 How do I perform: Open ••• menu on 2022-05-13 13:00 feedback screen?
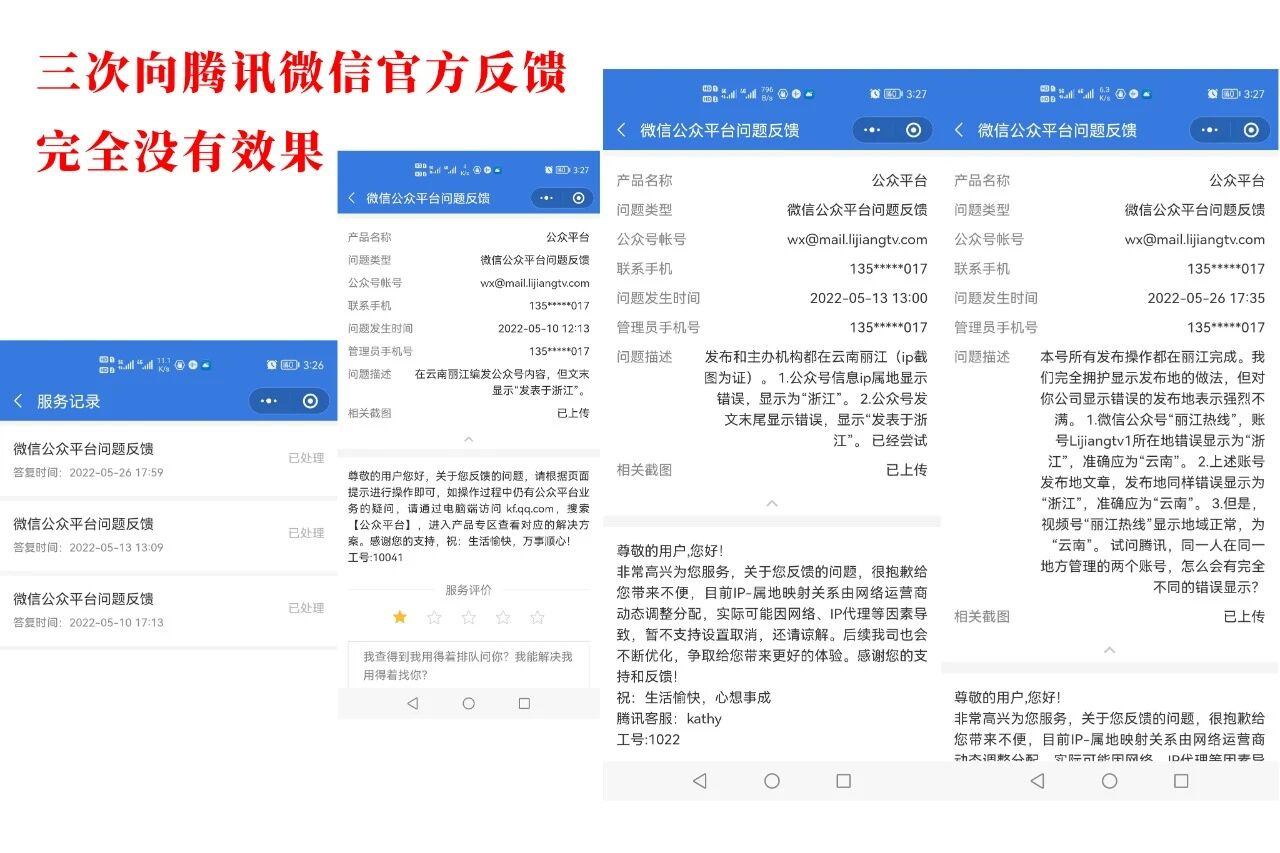click(x=872, y=130)
